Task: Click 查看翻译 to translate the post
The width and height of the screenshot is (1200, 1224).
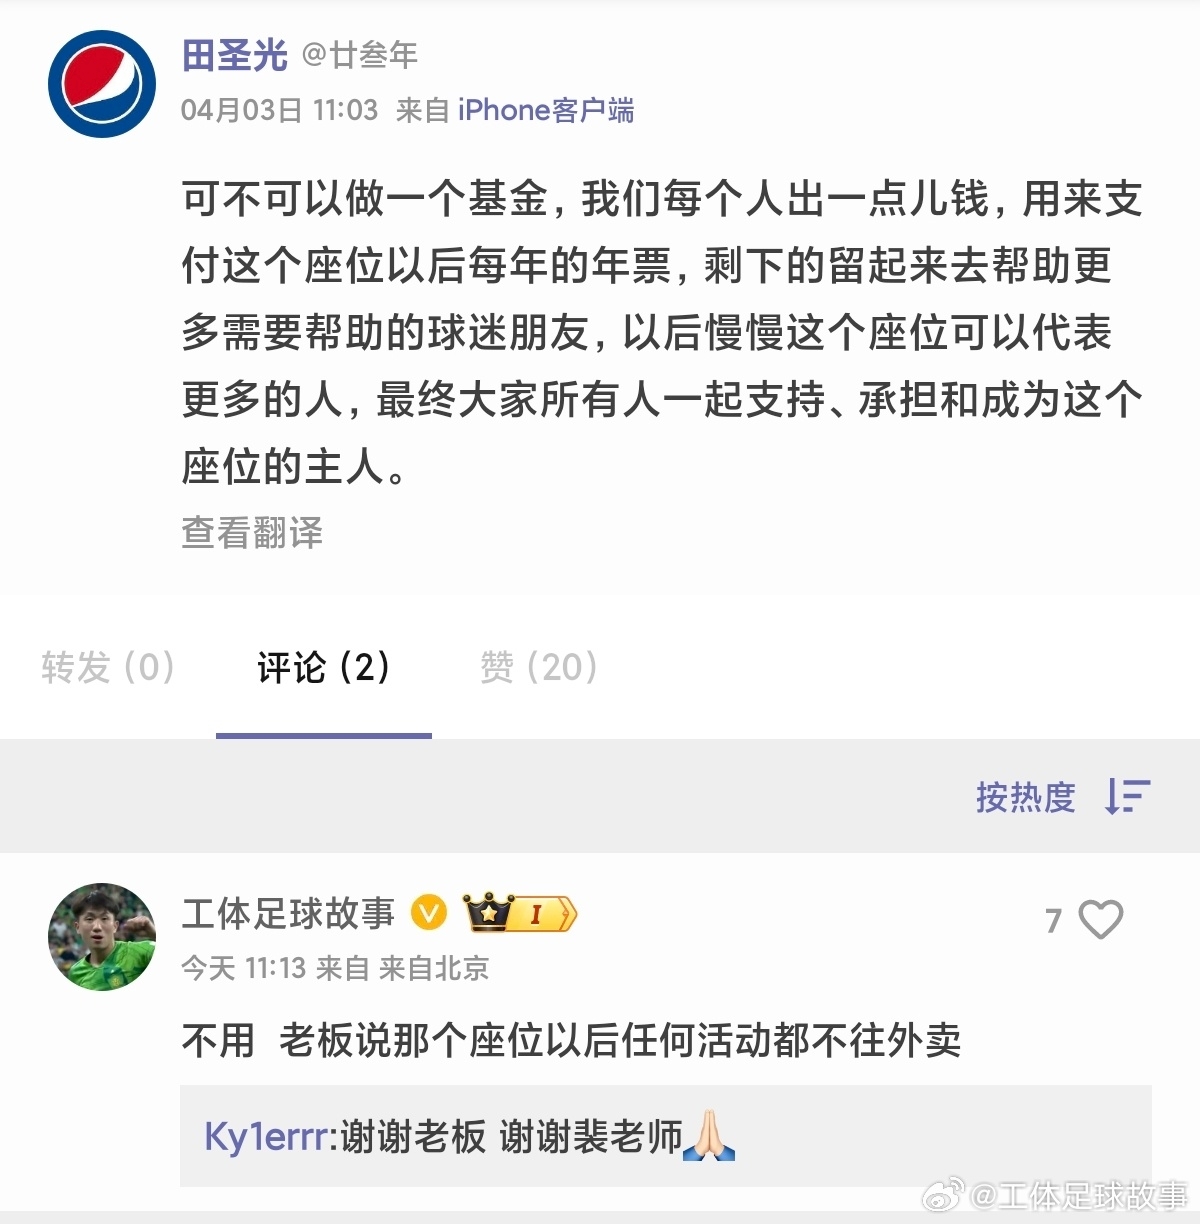Action: click(x=252, y=533)
